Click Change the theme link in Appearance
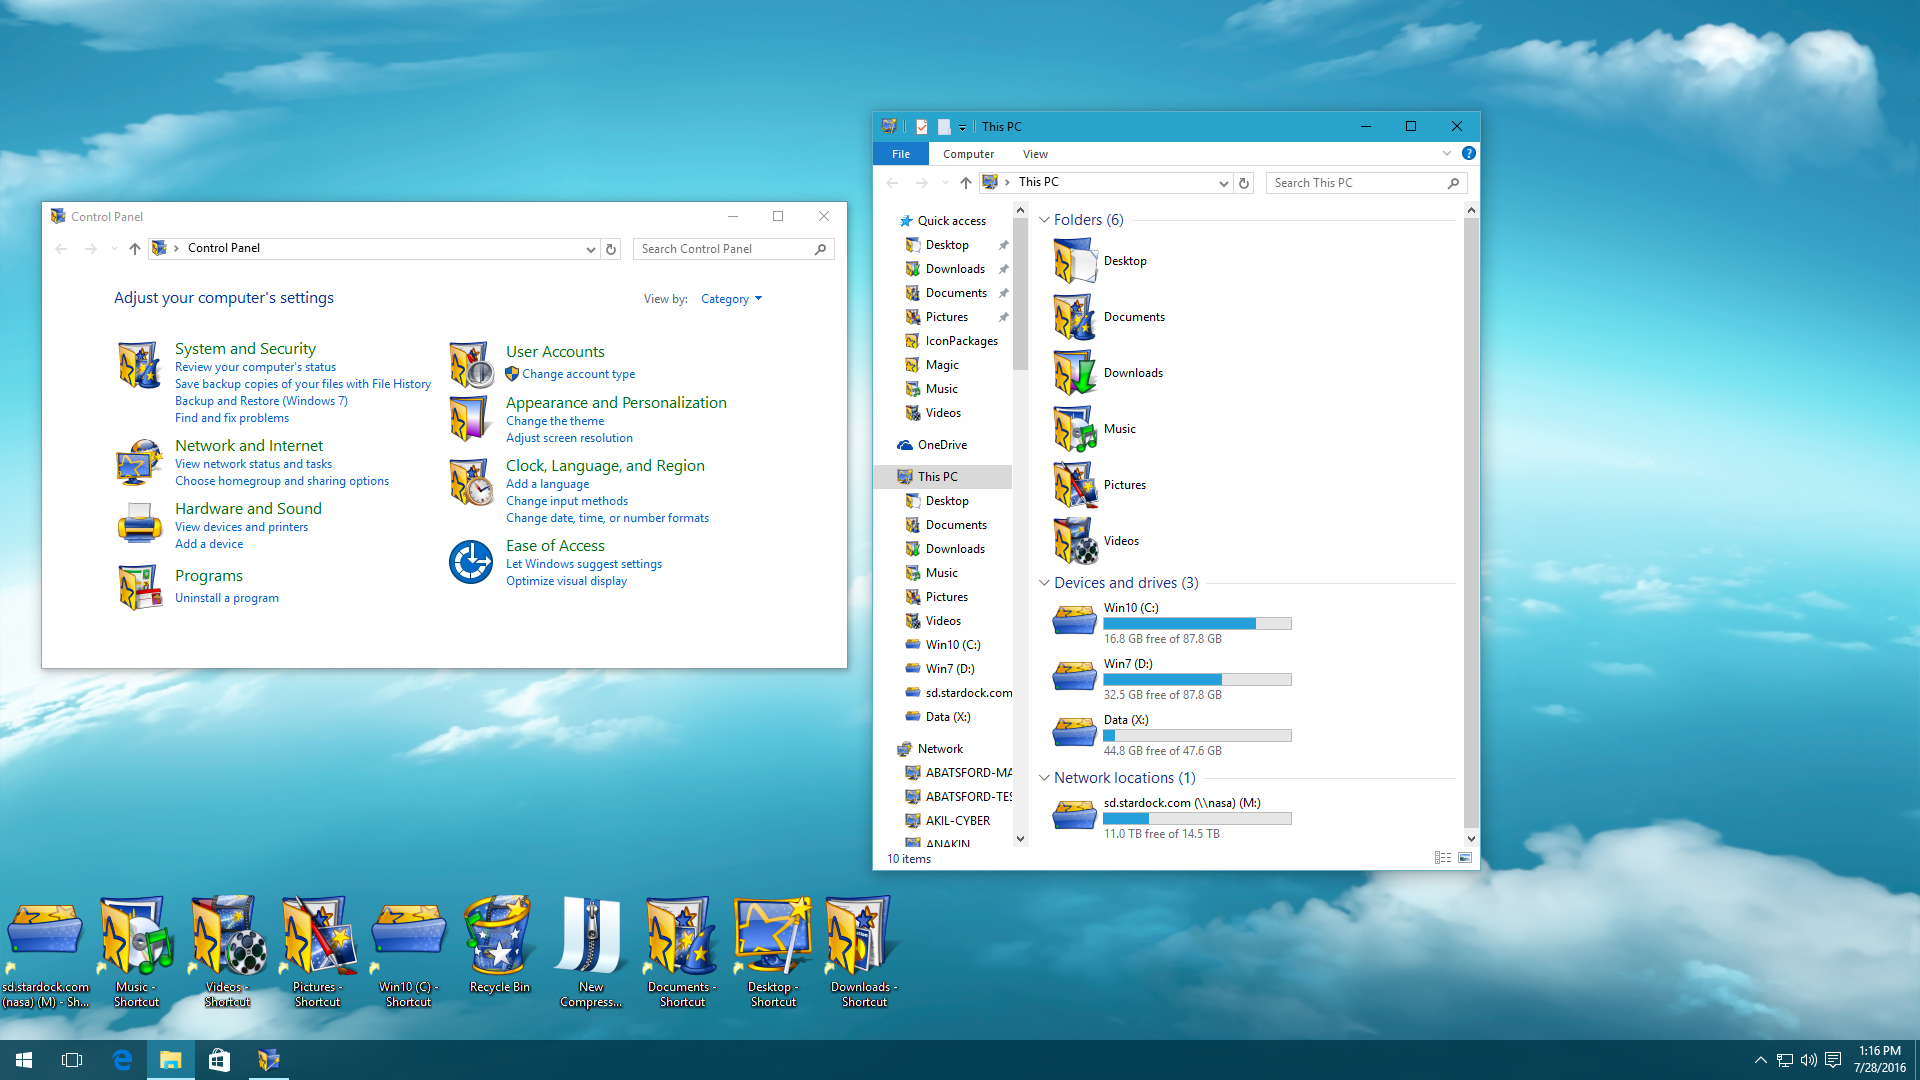Image resolution: width=1920 pixels, height=1080 pixels. [x=554, y=421]
